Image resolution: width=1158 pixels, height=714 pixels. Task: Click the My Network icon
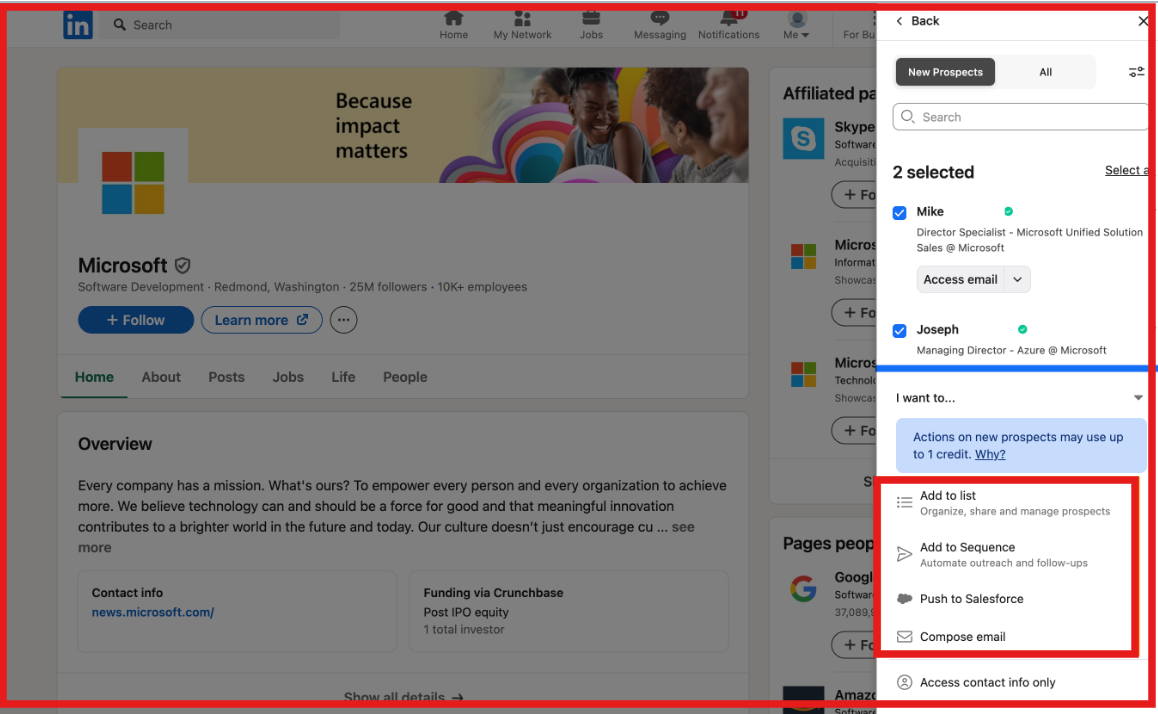(521, 20)
